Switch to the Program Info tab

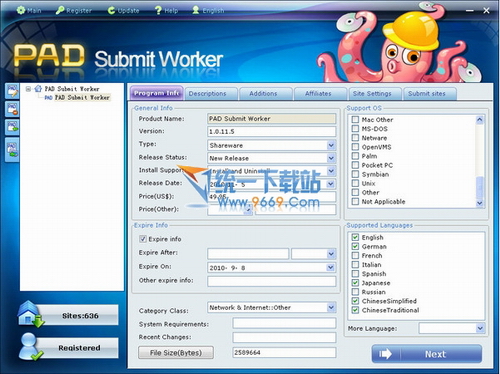pos(156,93)
